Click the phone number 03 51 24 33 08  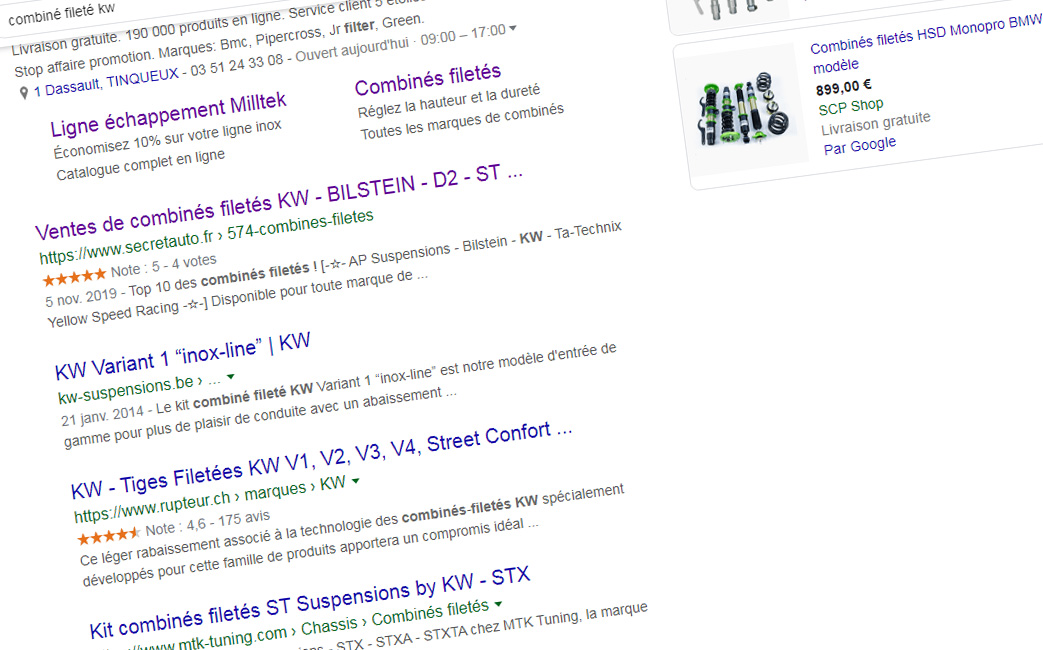pyautogui.click(x=237, y=65)
